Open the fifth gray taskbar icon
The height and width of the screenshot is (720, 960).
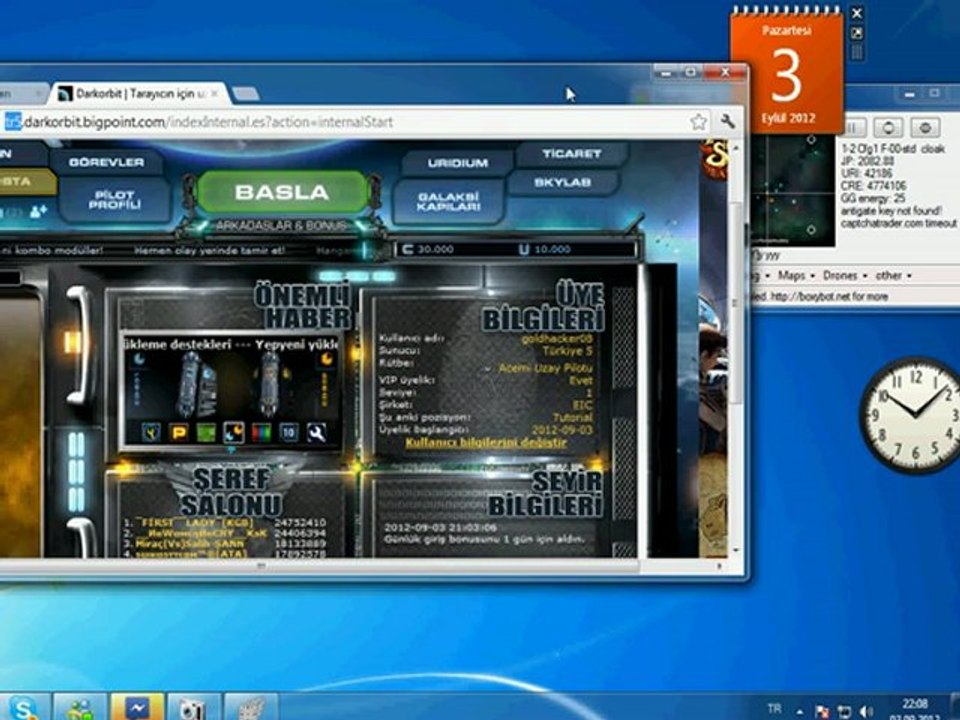click(x=250, y=708)
